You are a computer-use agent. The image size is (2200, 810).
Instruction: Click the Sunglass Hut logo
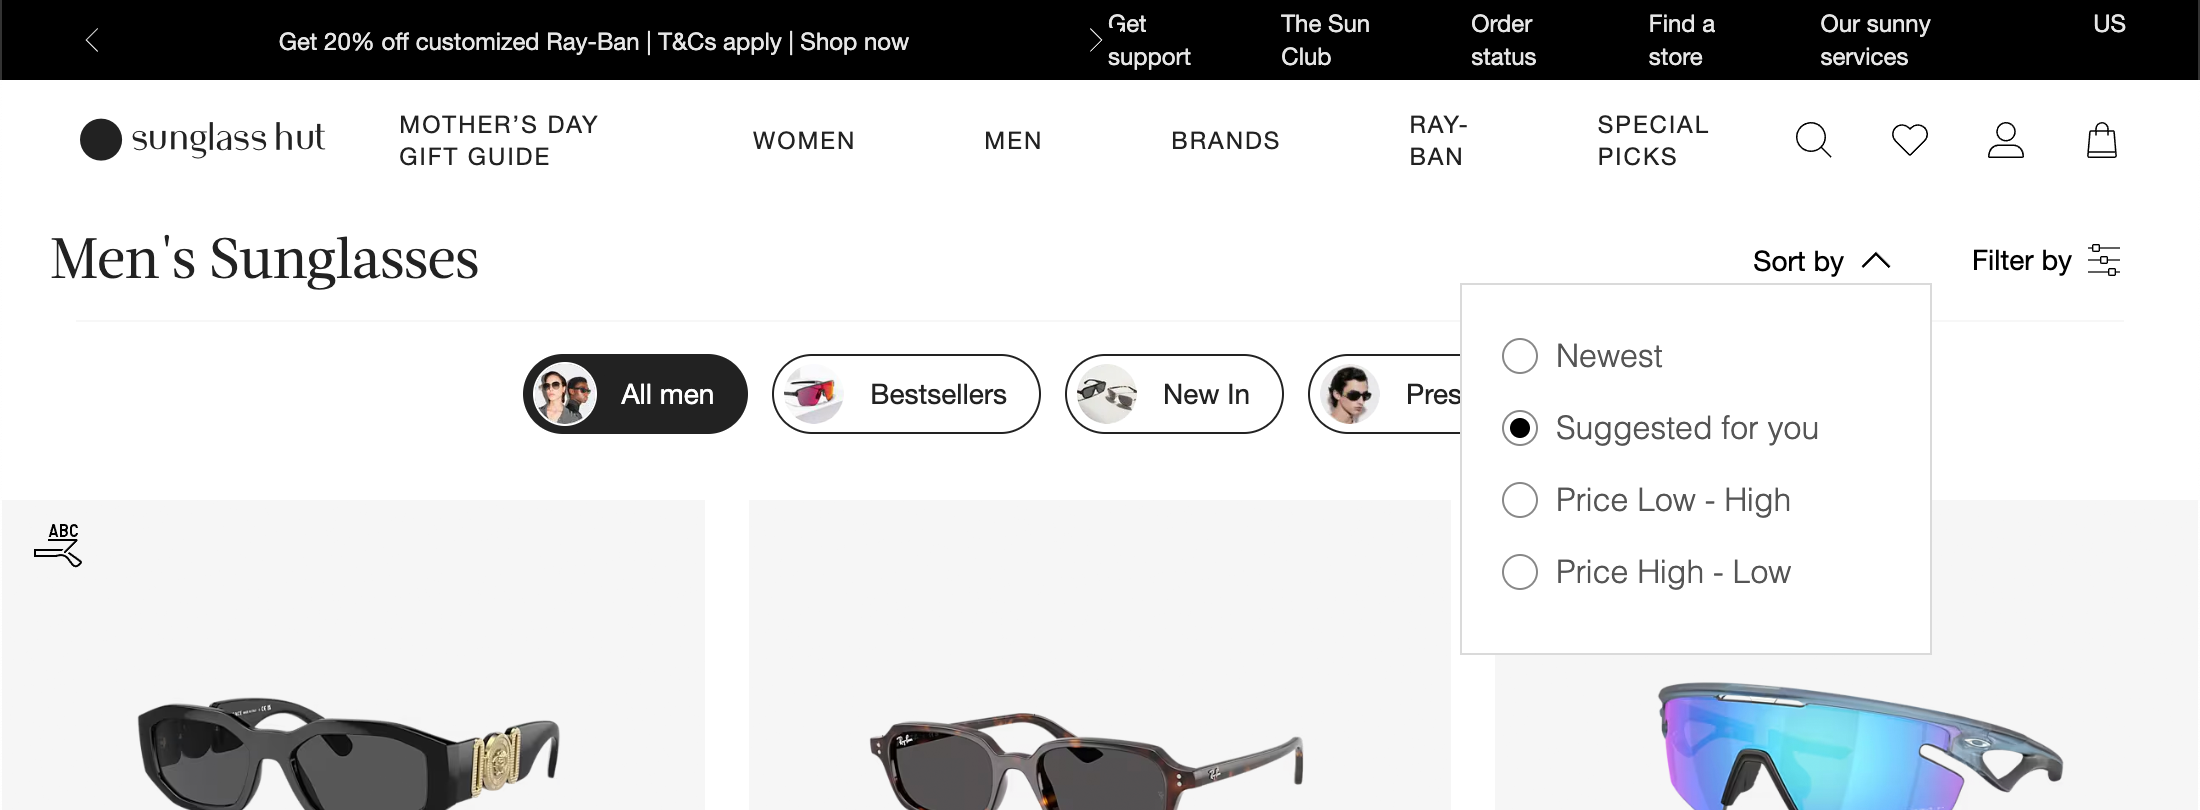(203, 139)
